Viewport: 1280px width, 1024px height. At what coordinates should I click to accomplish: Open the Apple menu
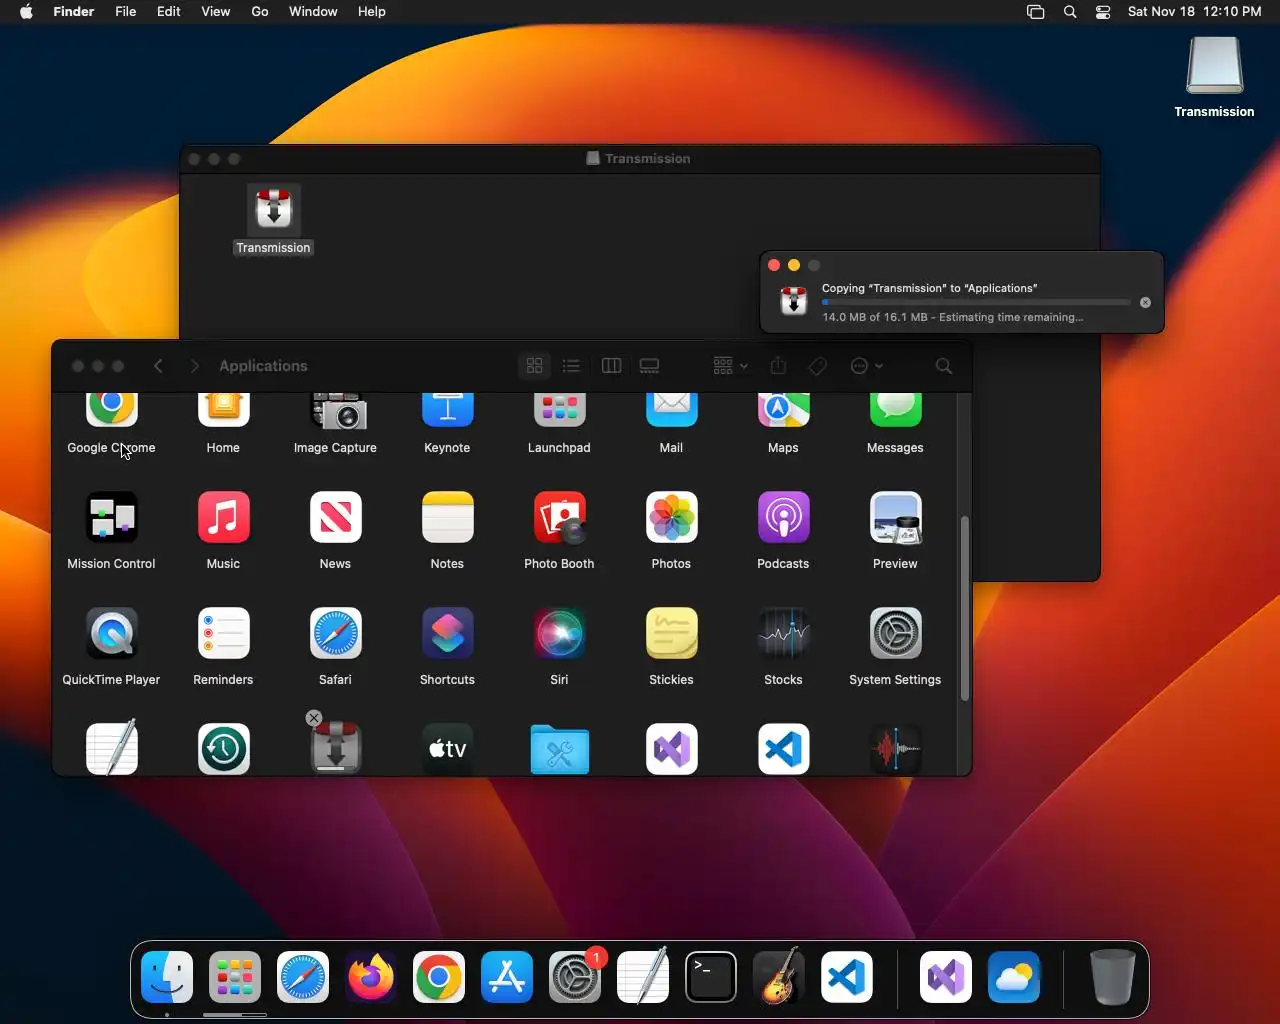(26, 12)
